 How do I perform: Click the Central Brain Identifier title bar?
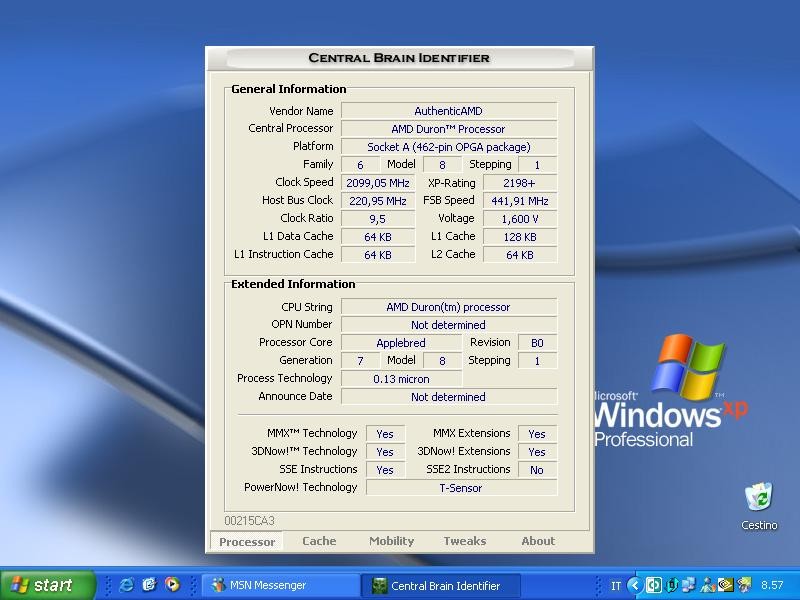pos(399,58)
